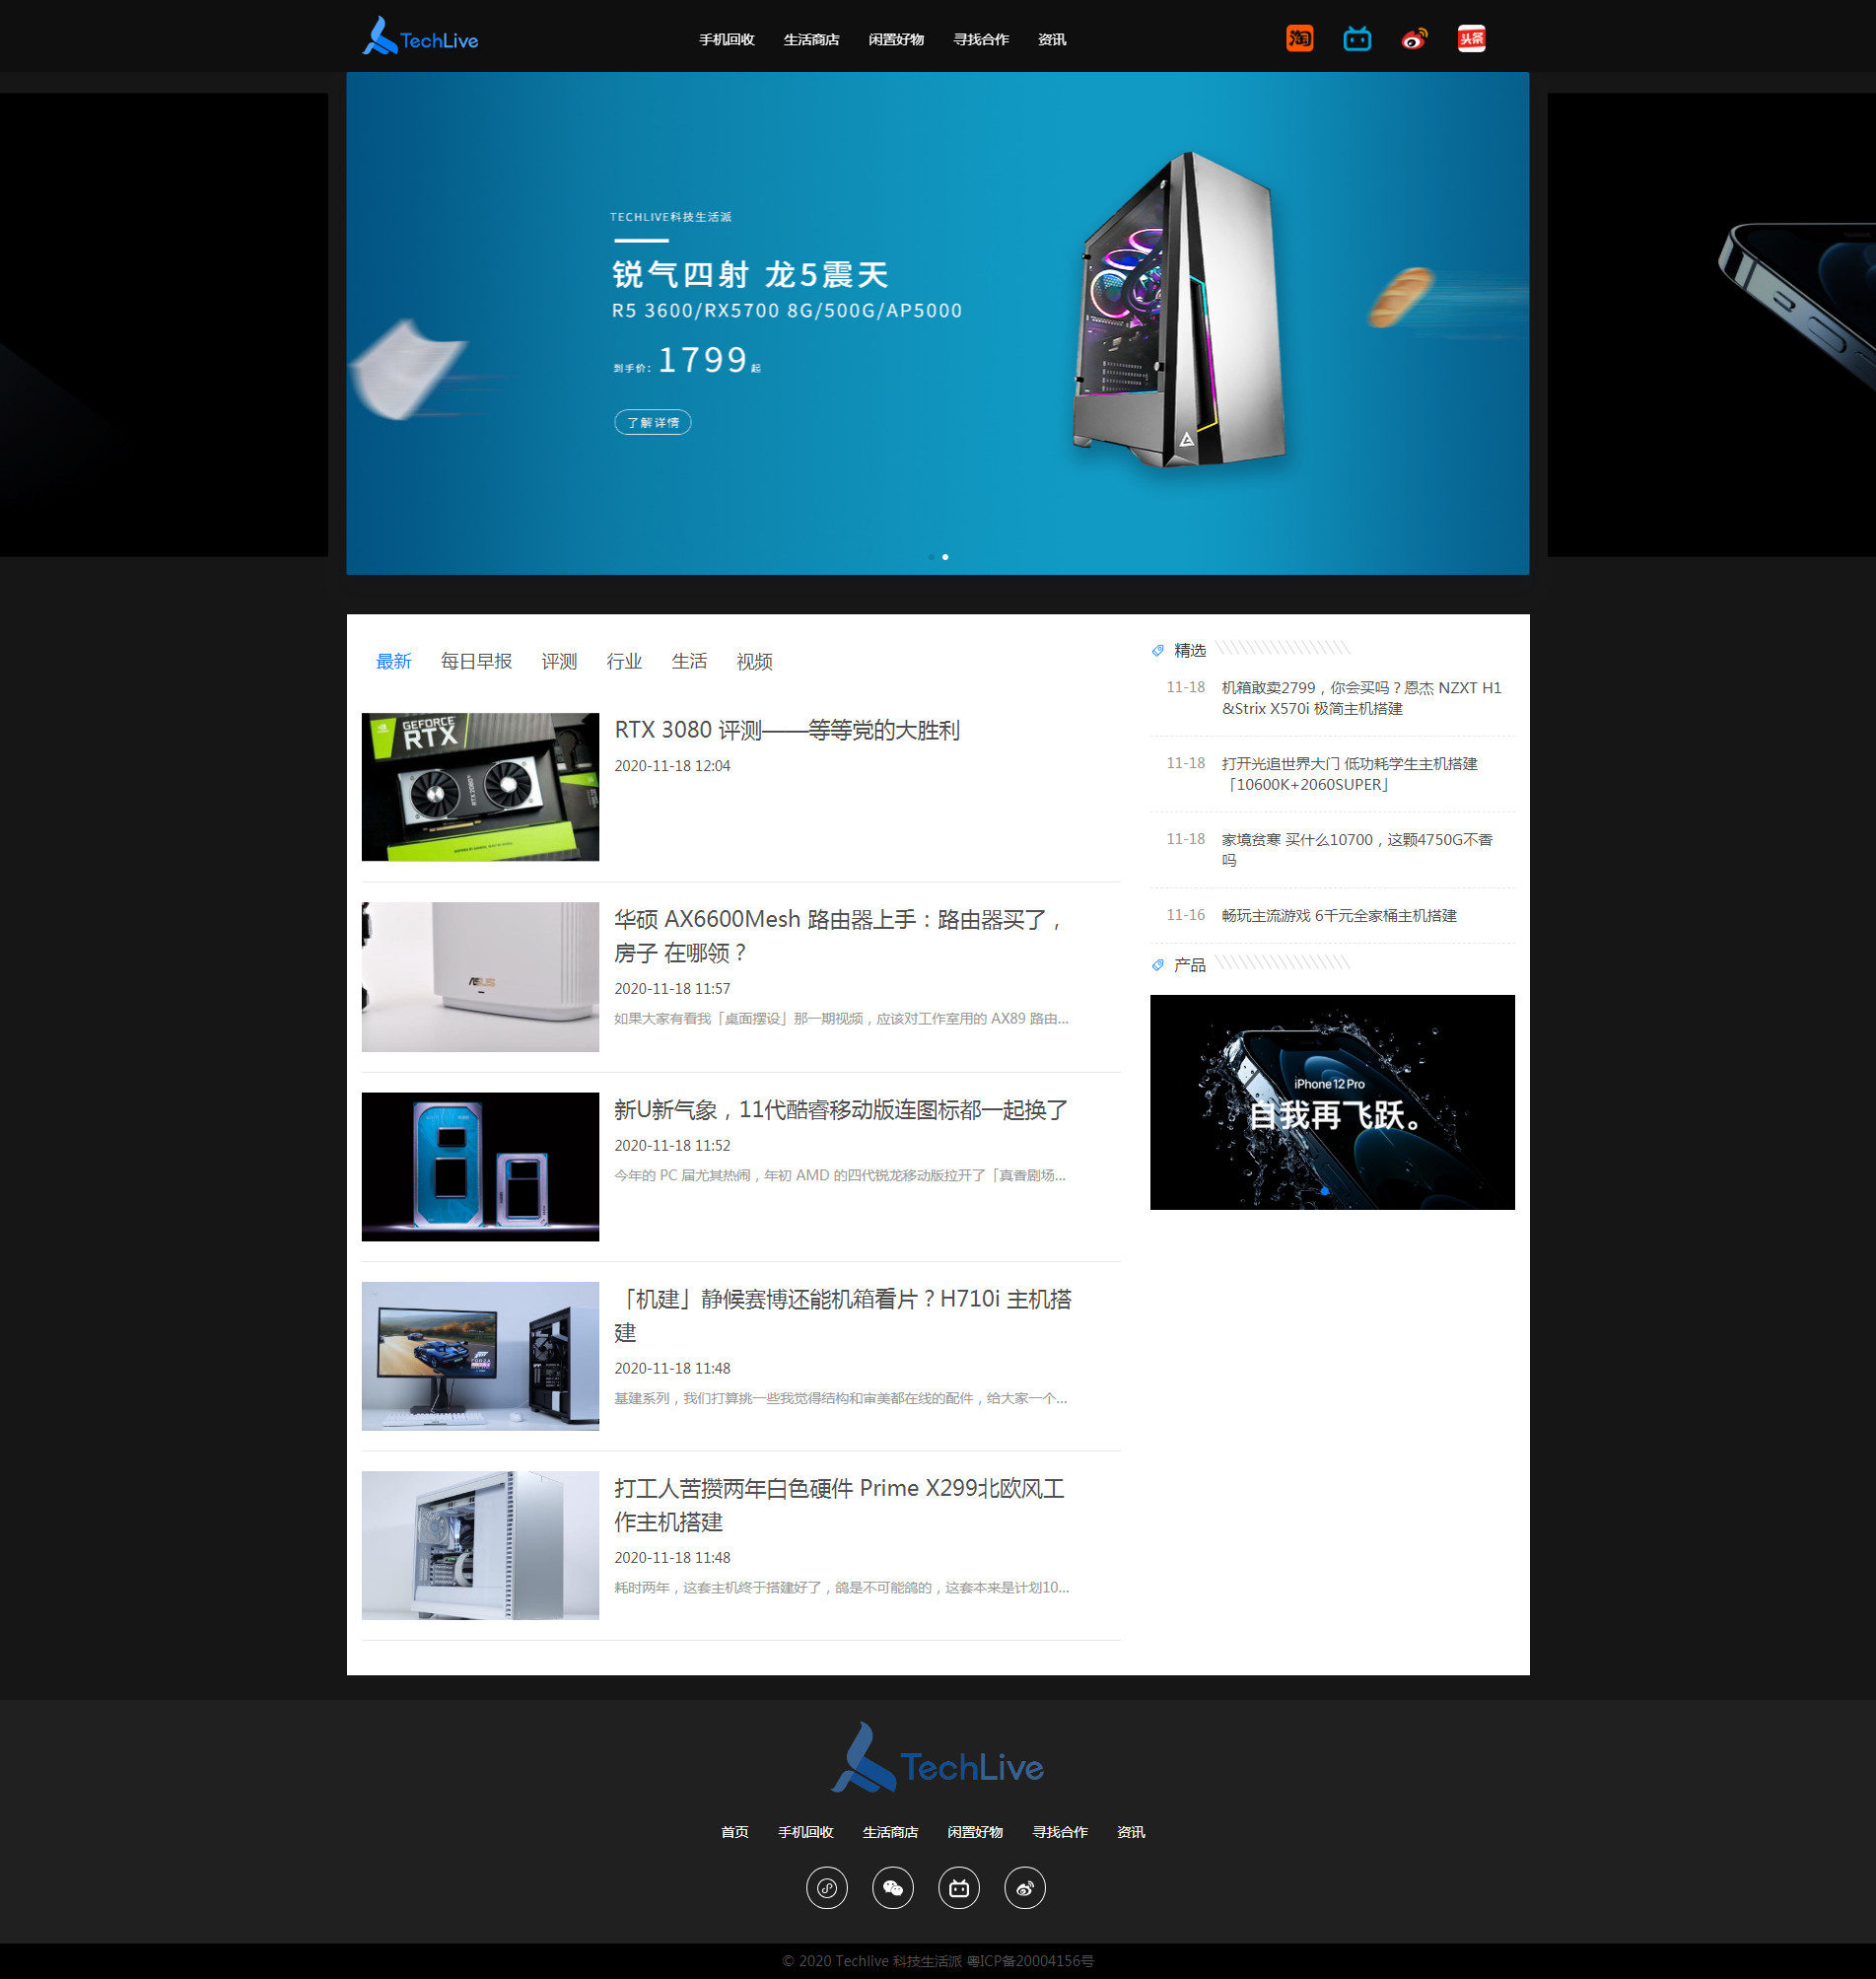Open 「机建」H710i 主机搭建 article title
This screenshot has height=1979, width=1876.
(x=843, y=1316)
